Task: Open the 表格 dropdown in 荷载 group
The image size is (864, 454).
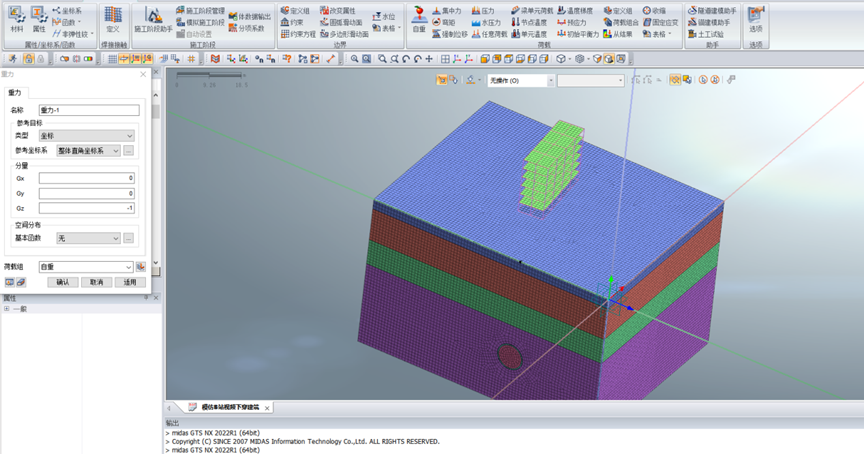Action: click(x=657, y=34)
